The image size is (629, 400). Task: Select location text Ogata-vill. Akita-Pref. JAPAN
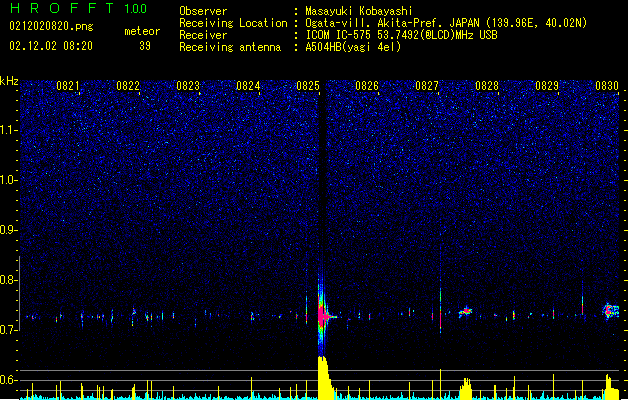pos(392,23)
